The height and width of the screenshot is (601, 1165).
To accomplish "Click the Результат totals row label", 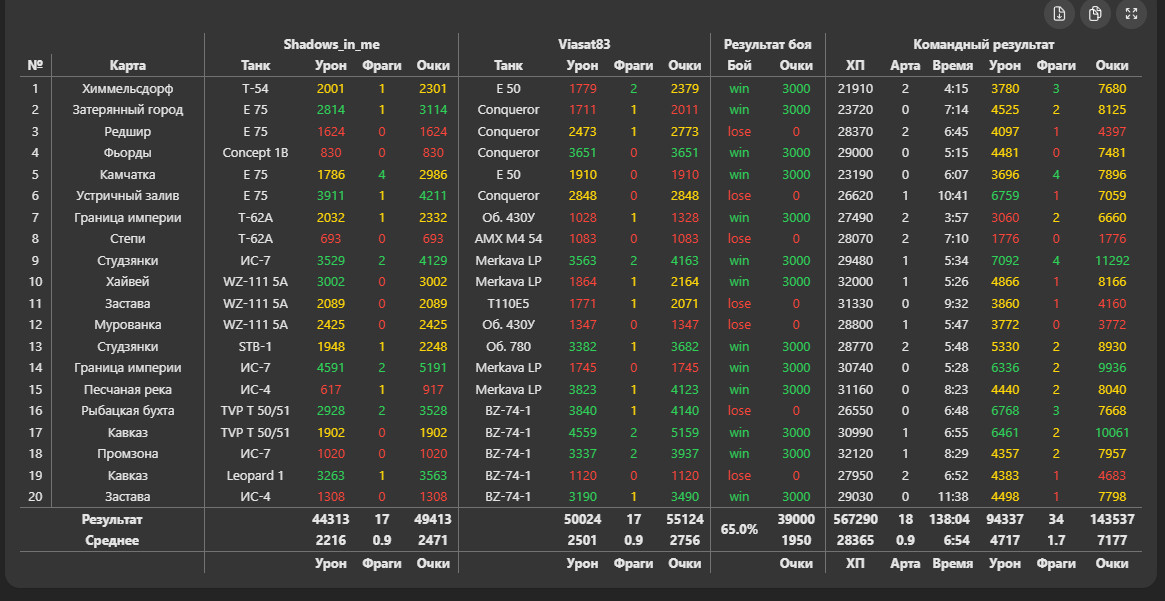I will 112,519.
